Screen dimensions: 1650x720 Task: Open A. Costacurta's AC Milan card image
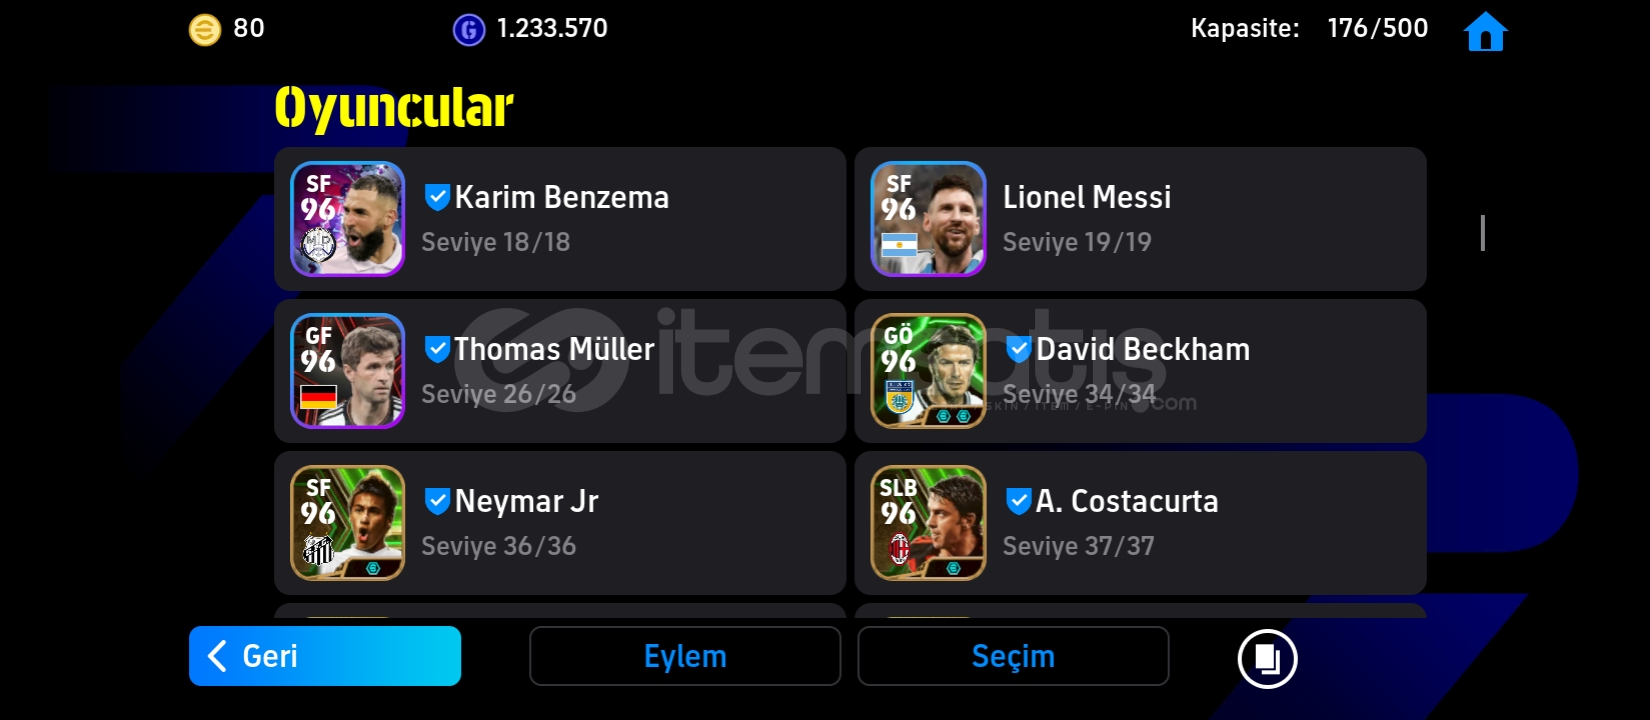[x=928, y=523]
